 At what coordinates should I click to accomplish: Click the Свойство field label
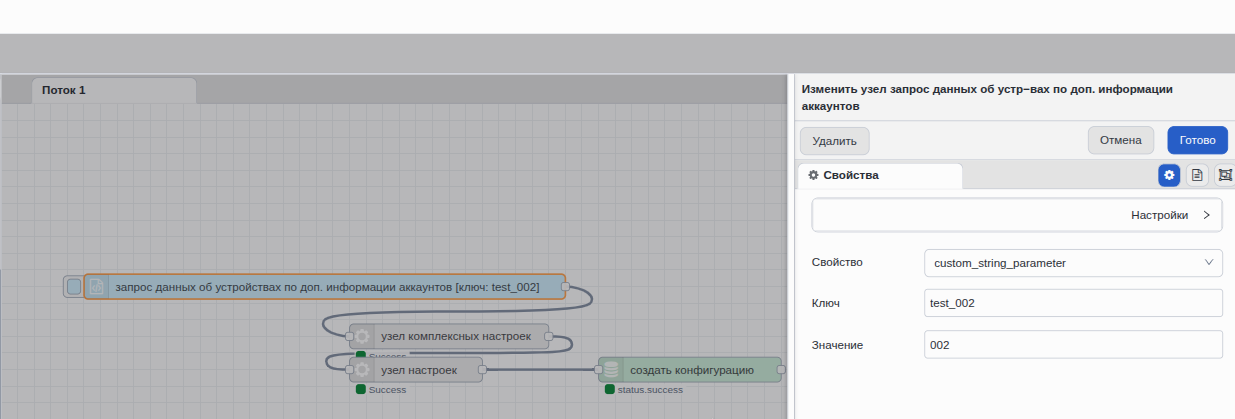[x=837, y=263]
